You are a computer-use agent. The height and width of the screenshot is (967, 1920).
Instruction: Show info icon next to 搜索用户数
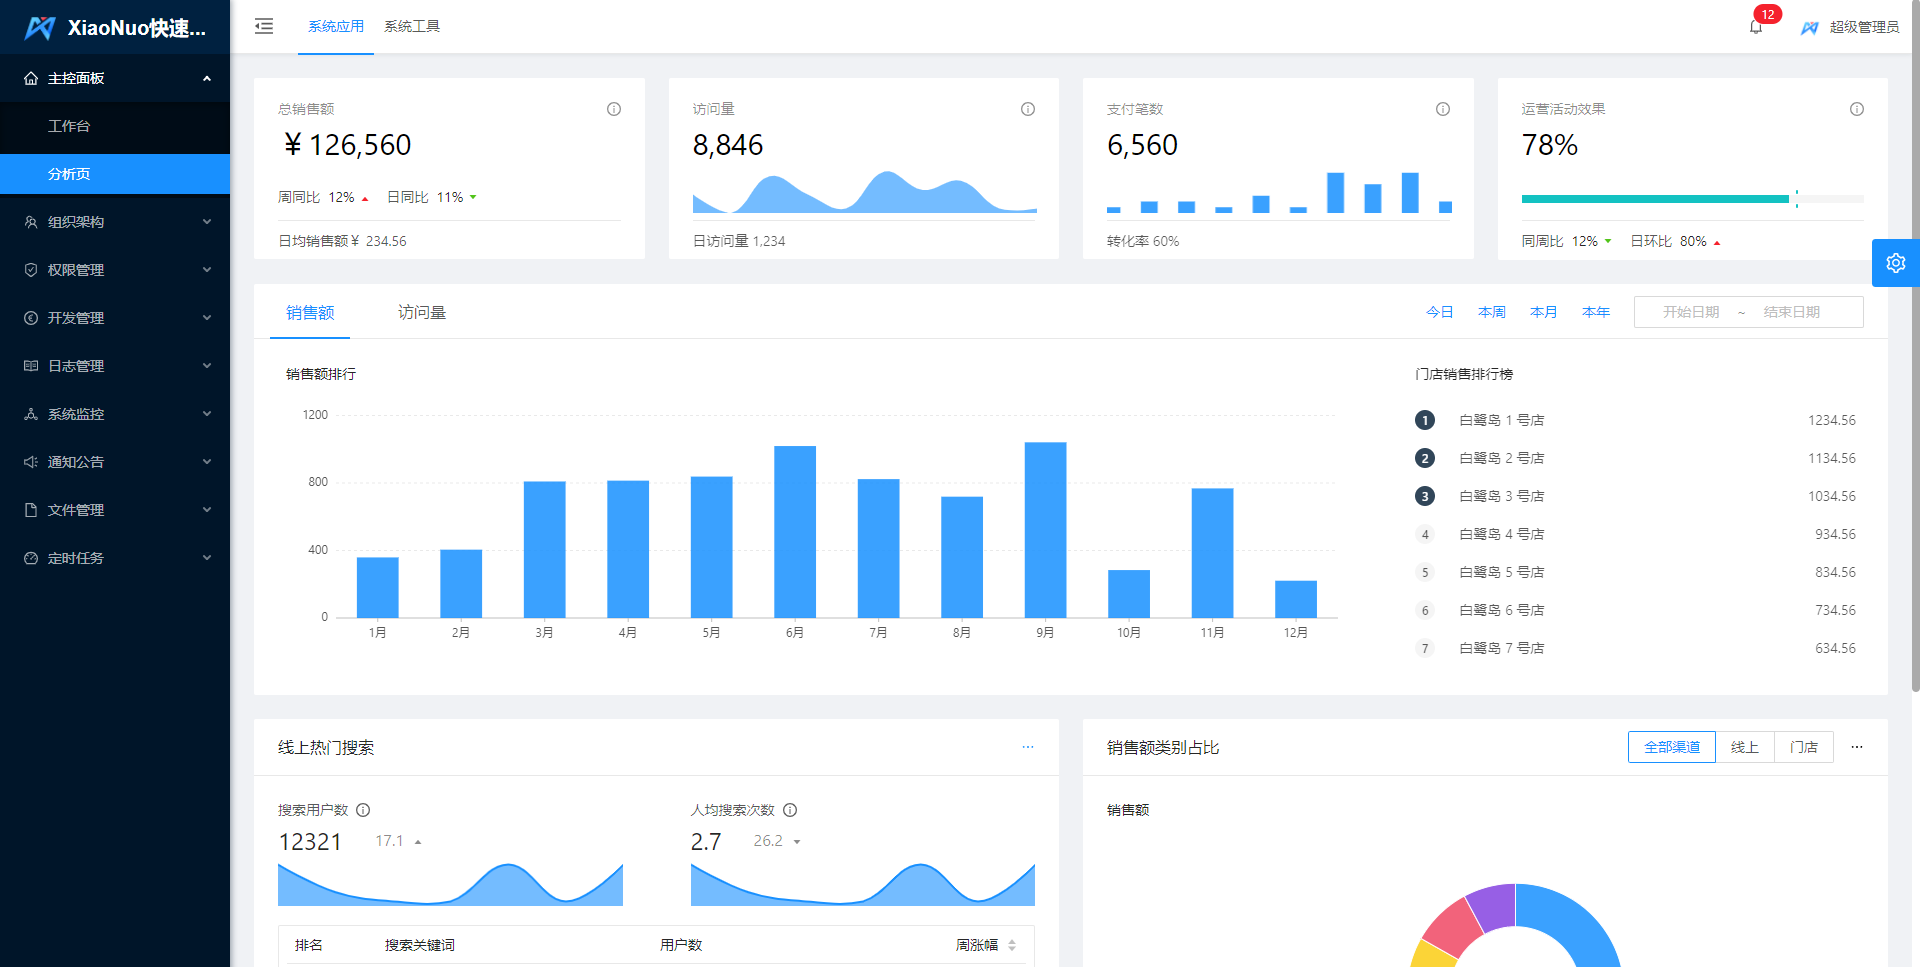[363, 810]
